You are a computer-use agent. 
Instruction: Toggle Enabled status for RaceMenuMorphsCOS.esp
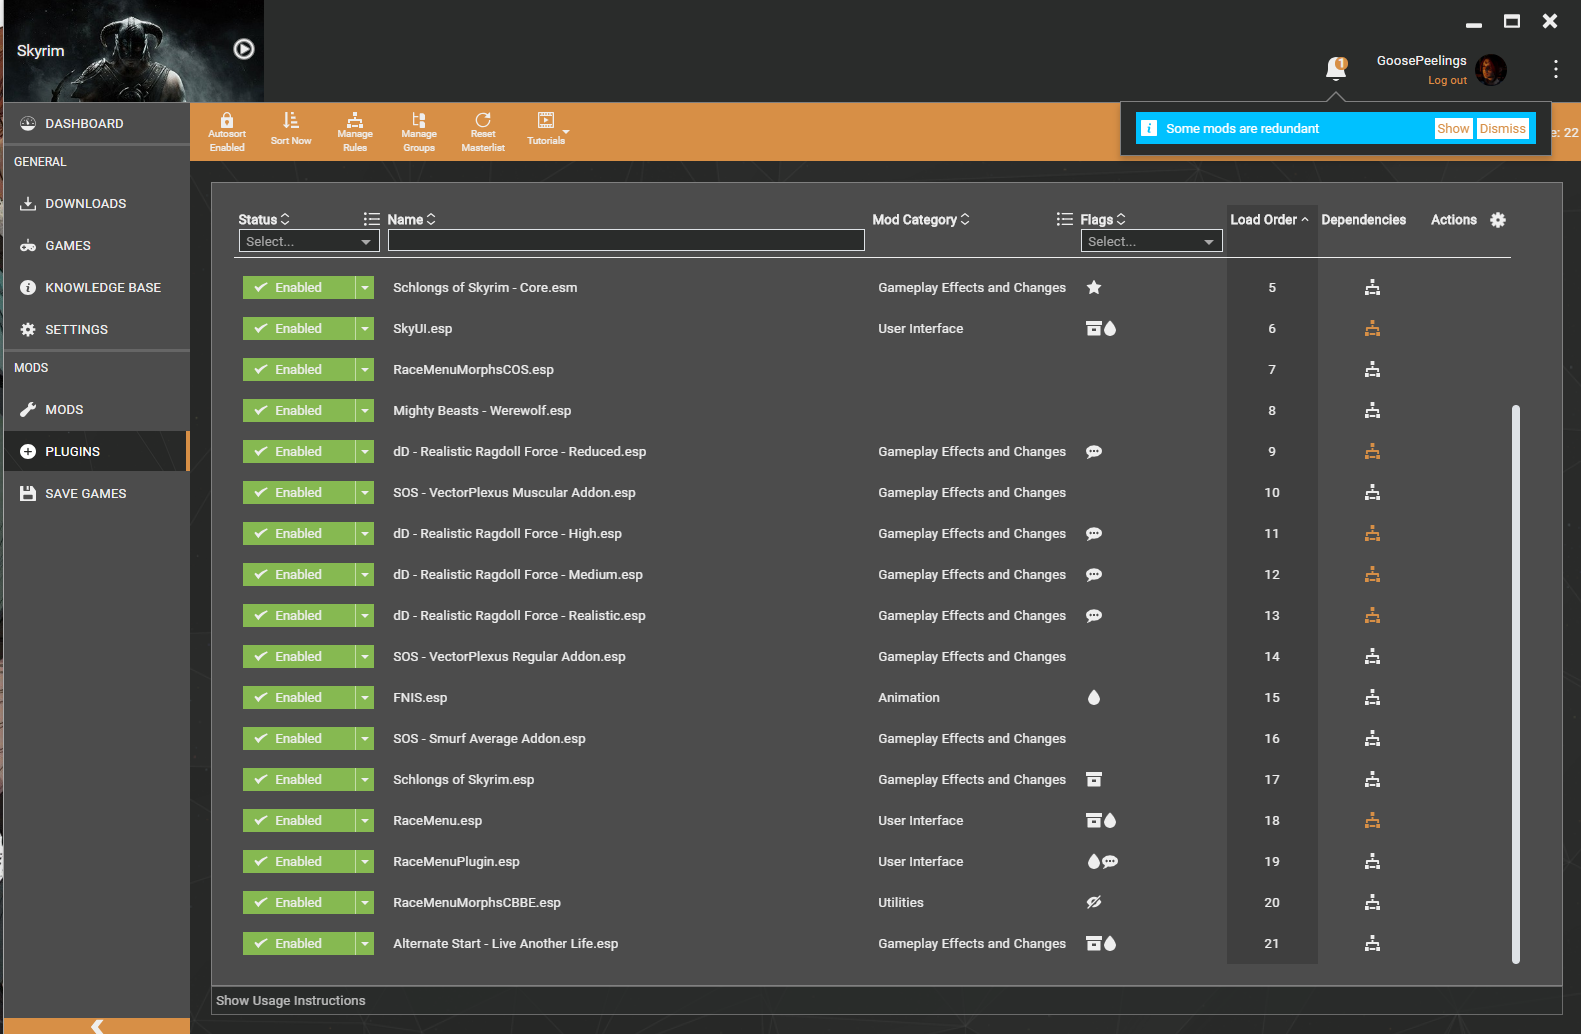[x=299, y=370]
